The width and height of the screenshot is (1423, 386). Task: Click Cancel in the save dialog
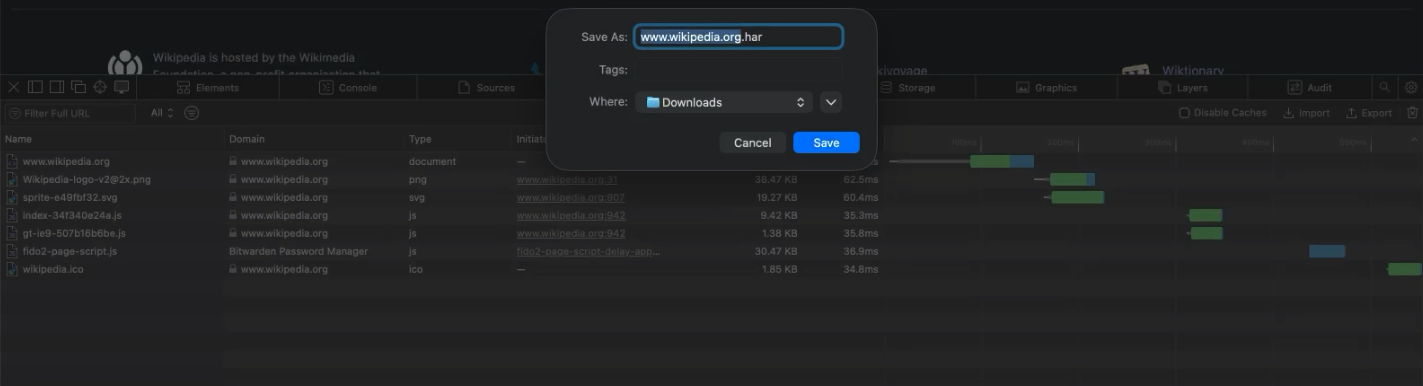pos(752,143)
